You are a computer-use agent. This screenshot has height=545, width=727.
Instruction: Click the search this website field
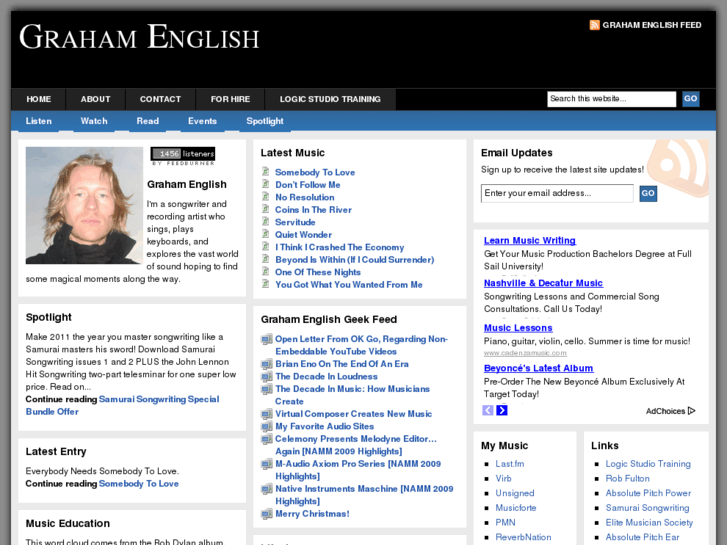pos(611,99)
